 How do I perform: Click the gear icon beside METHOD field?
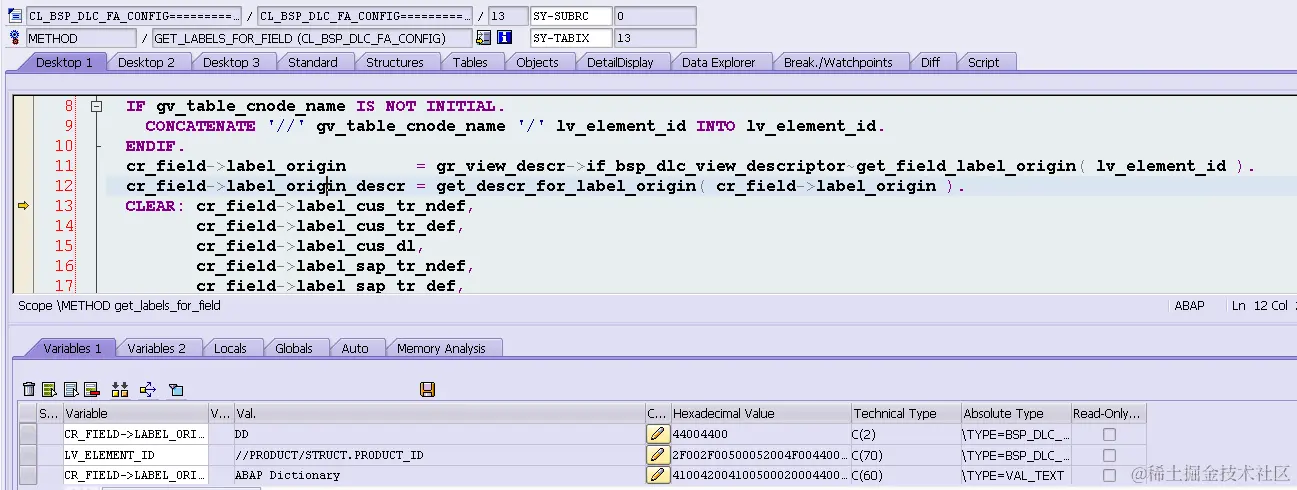pyautogui.click(x=15, y=38)
